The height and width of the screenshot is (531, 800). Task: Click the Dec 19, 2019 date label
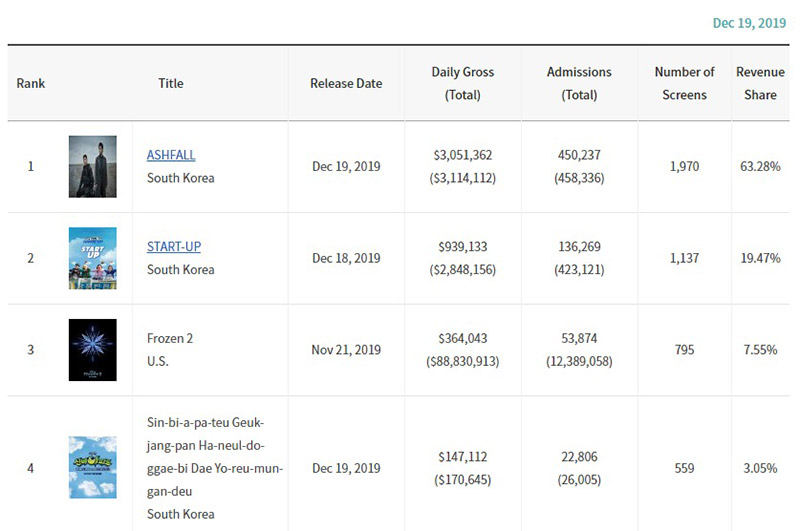click(749, 23)
